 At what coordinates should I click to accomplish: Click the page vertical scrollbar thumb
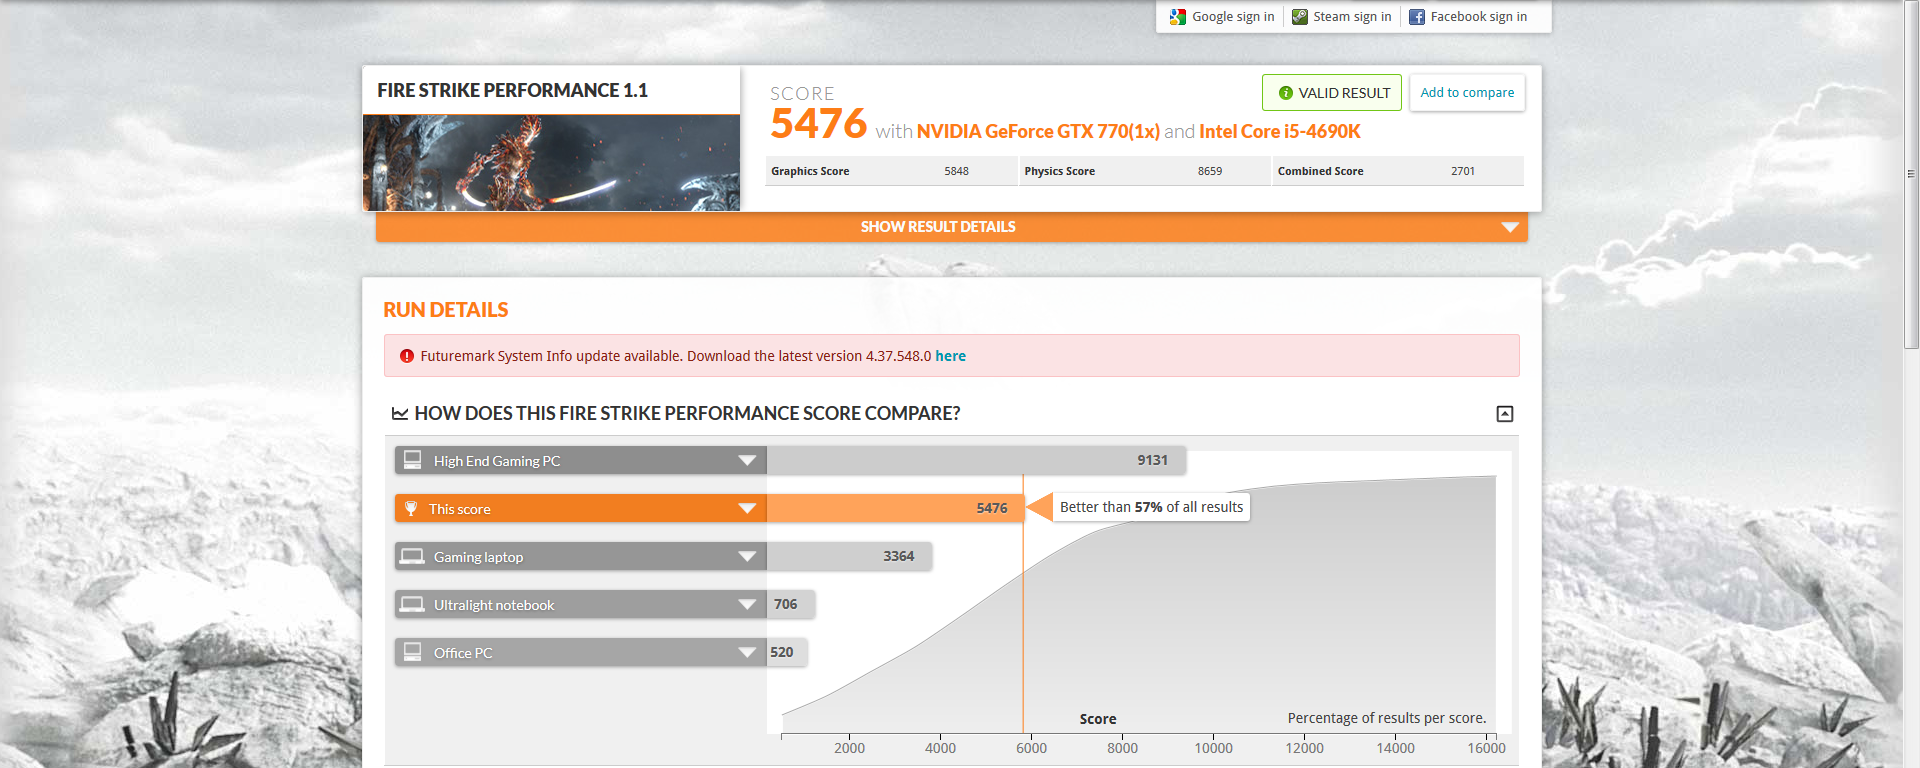point(1911,174)
